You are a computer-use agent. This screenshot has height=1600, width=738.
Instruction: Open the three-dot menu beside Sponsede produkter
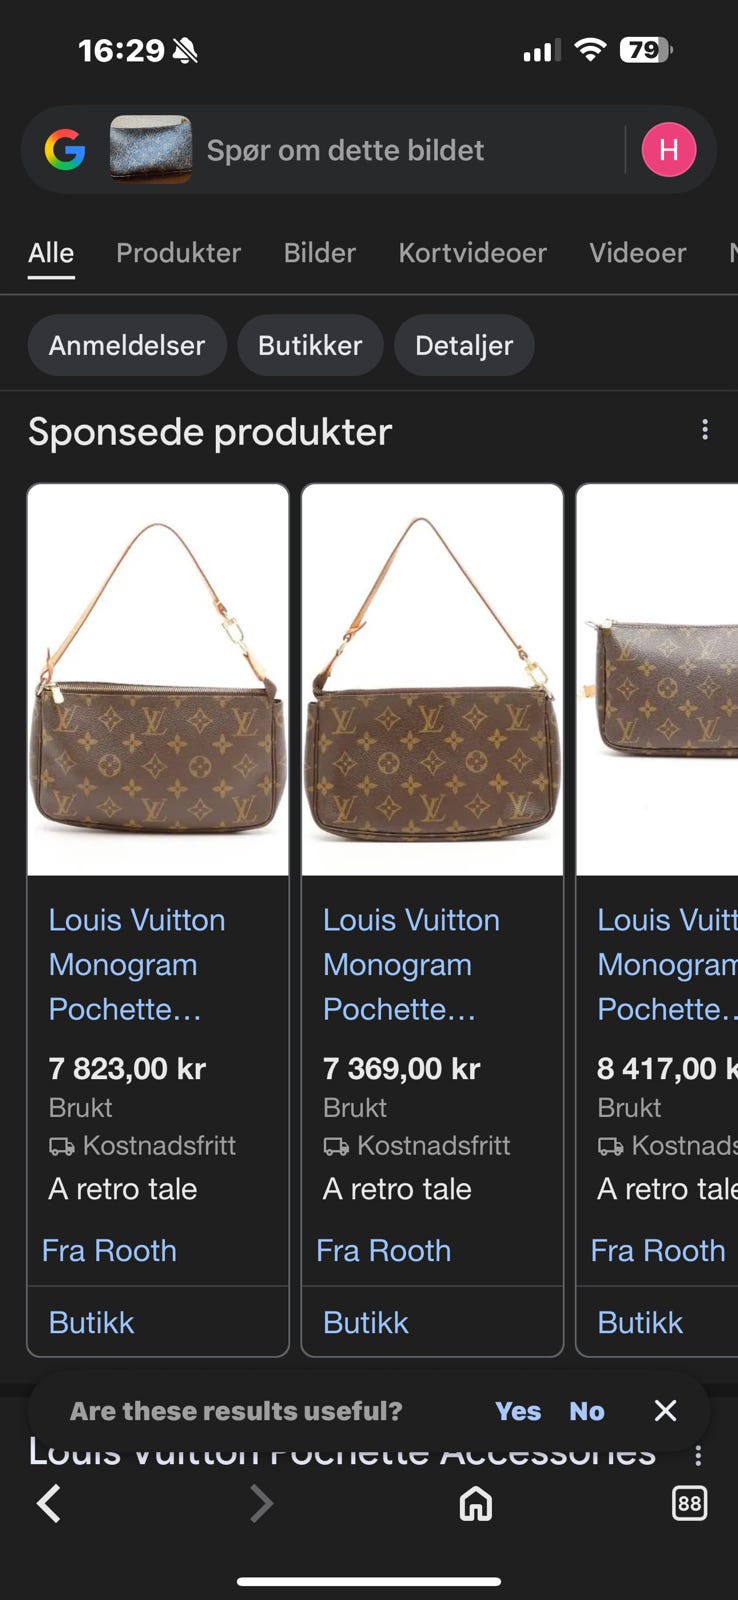point(705,430)
